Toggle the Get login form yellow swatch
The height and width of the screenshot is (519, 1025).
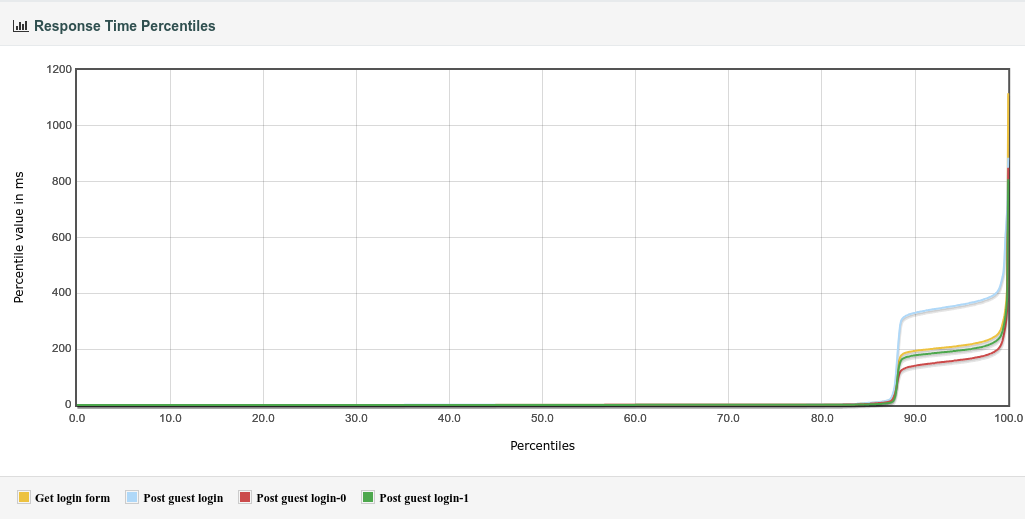pos(24,497)
